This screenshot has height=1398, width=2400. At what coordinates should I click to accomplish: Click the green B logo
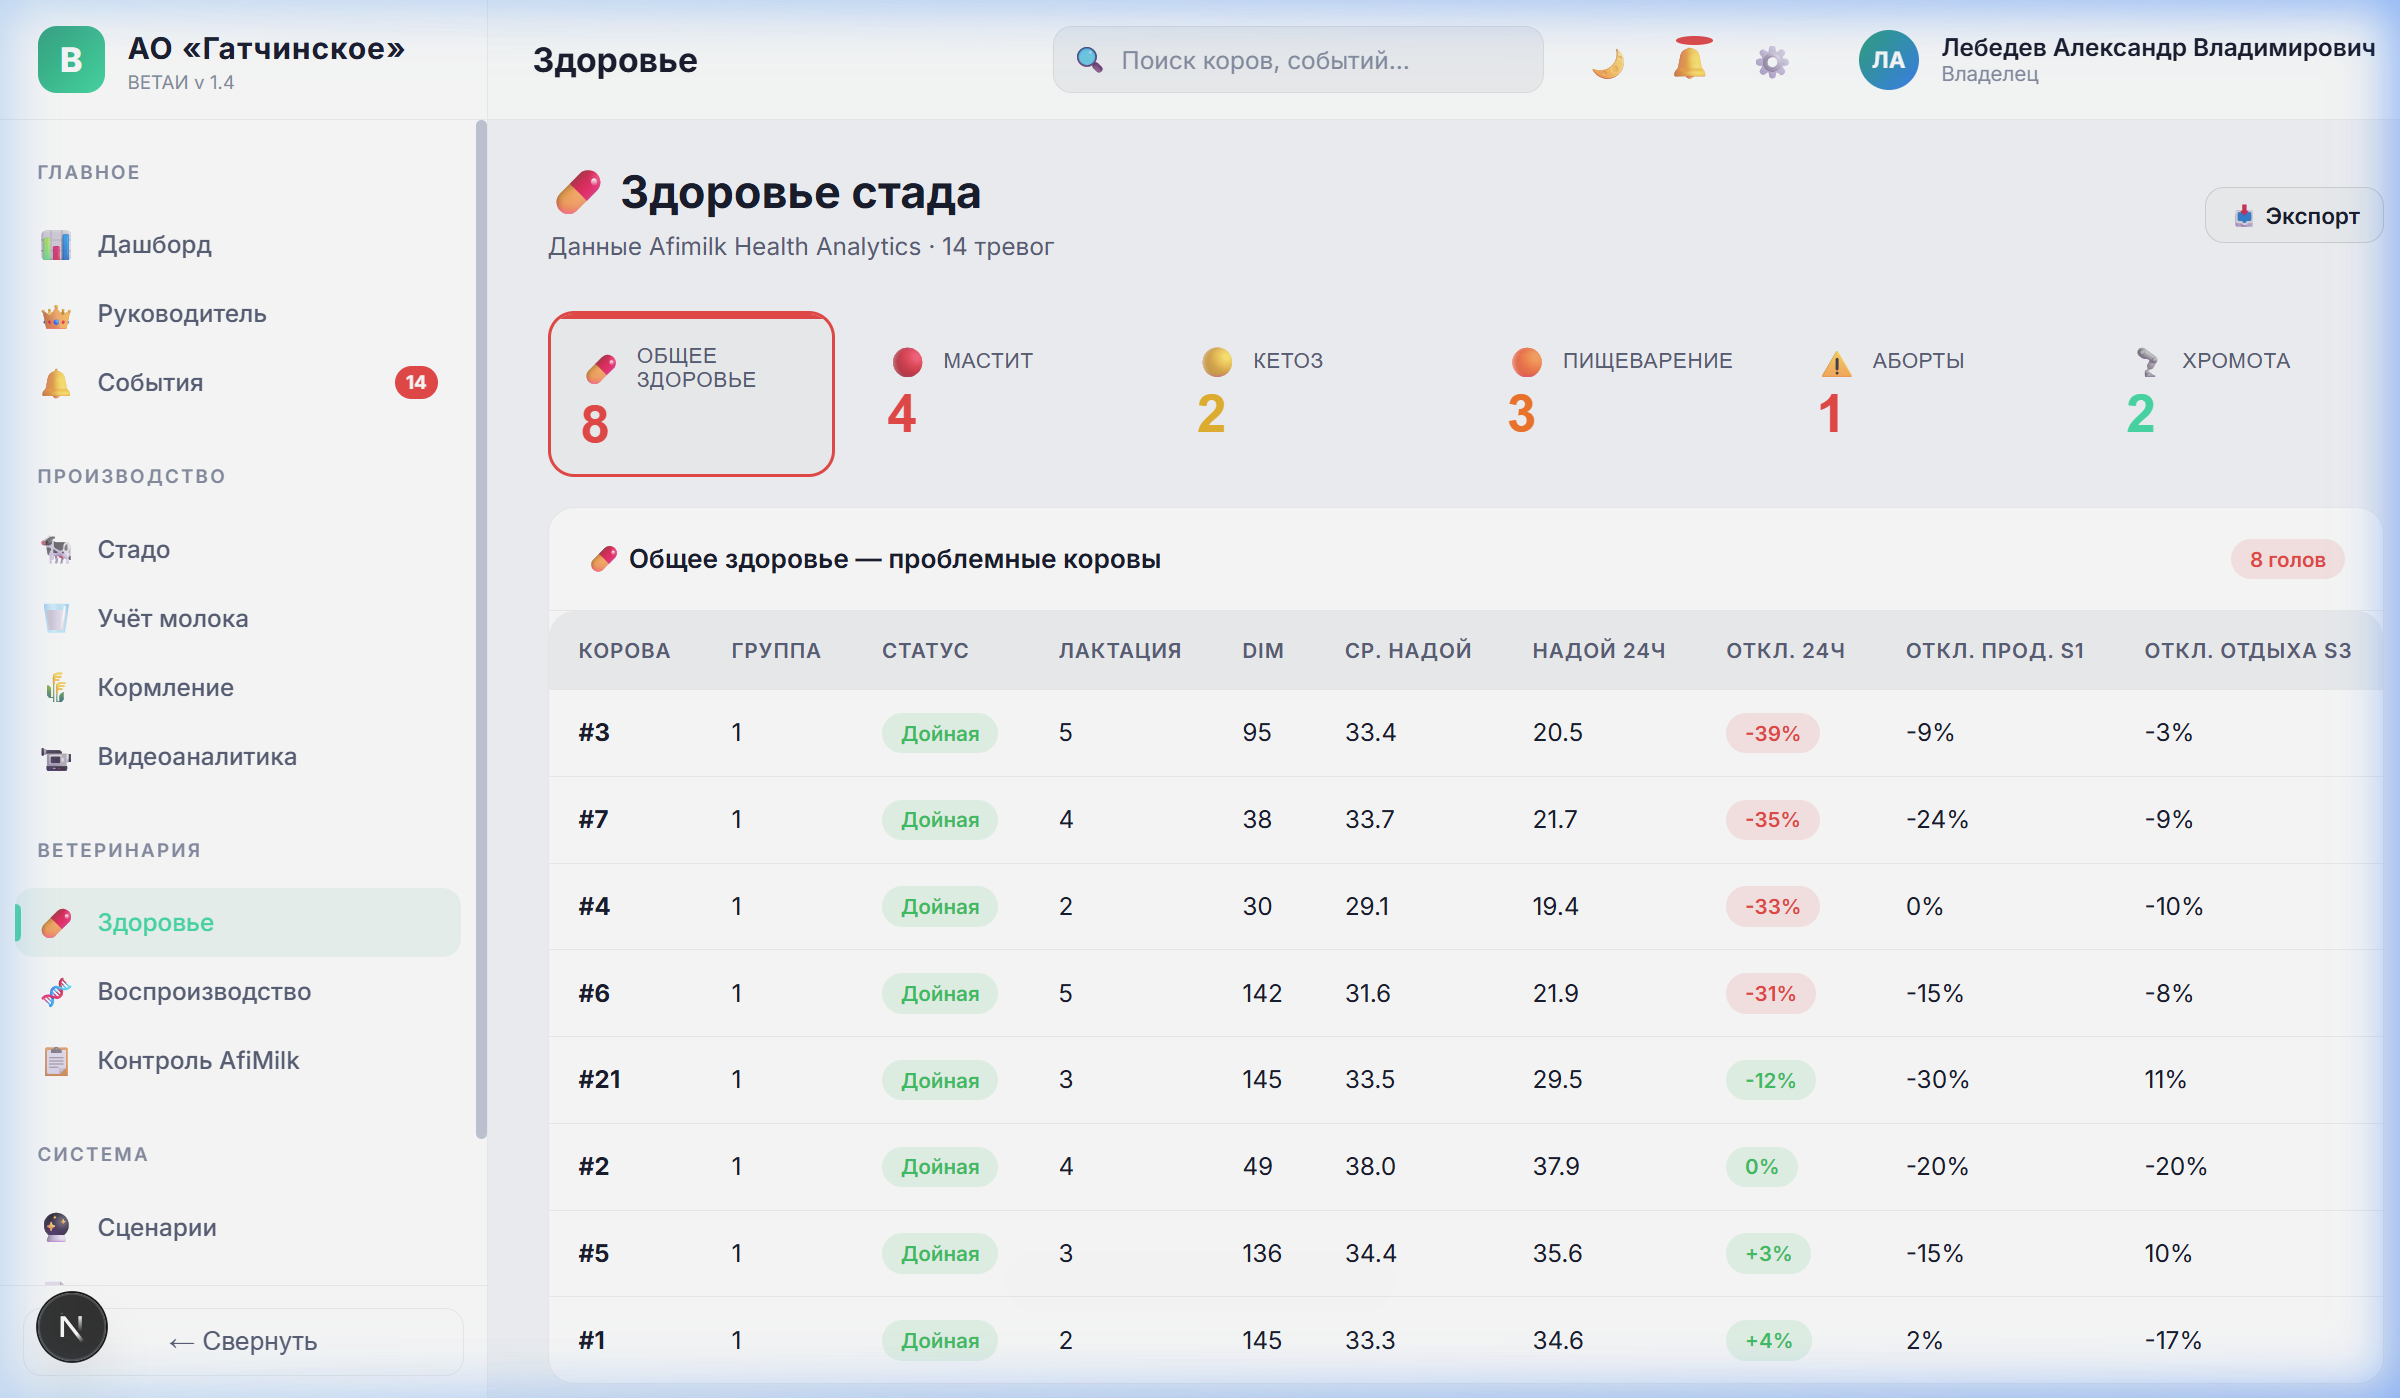pyautogui.click(x=71, y=60)
